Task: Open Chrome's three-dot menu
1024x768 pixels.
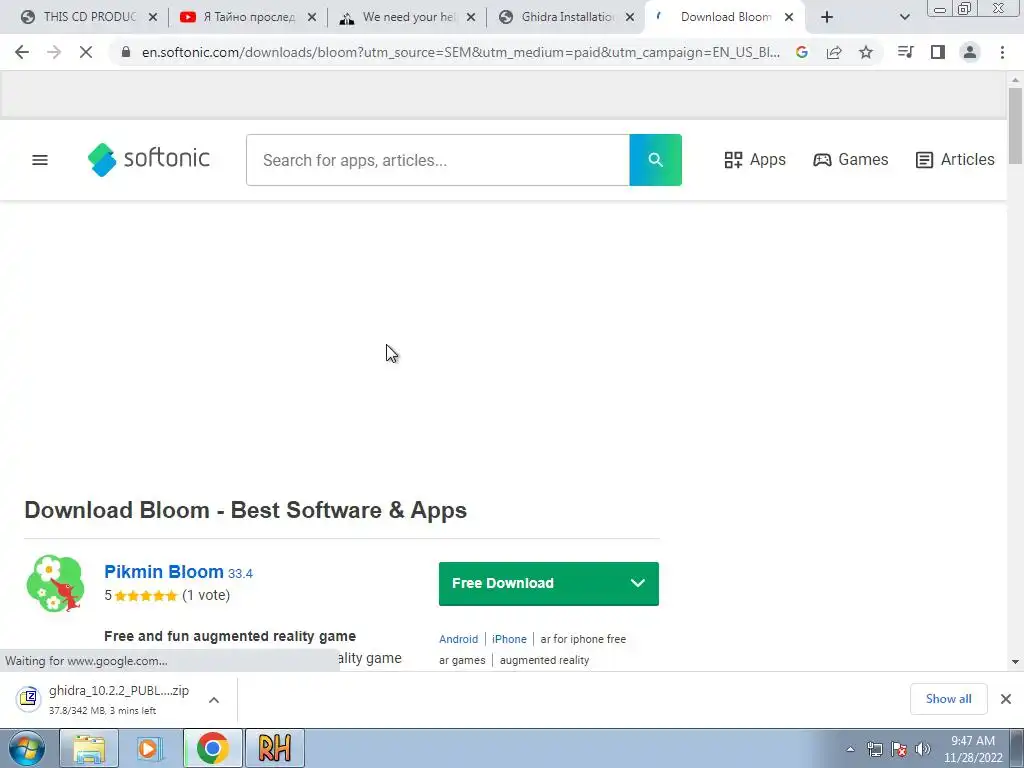Action: [x=1002, y=52]
